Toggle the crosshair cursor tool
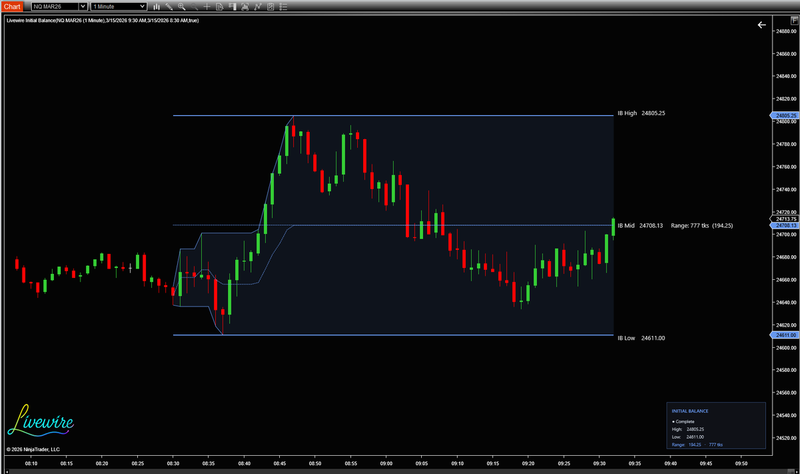 click(x=207, y=7)
